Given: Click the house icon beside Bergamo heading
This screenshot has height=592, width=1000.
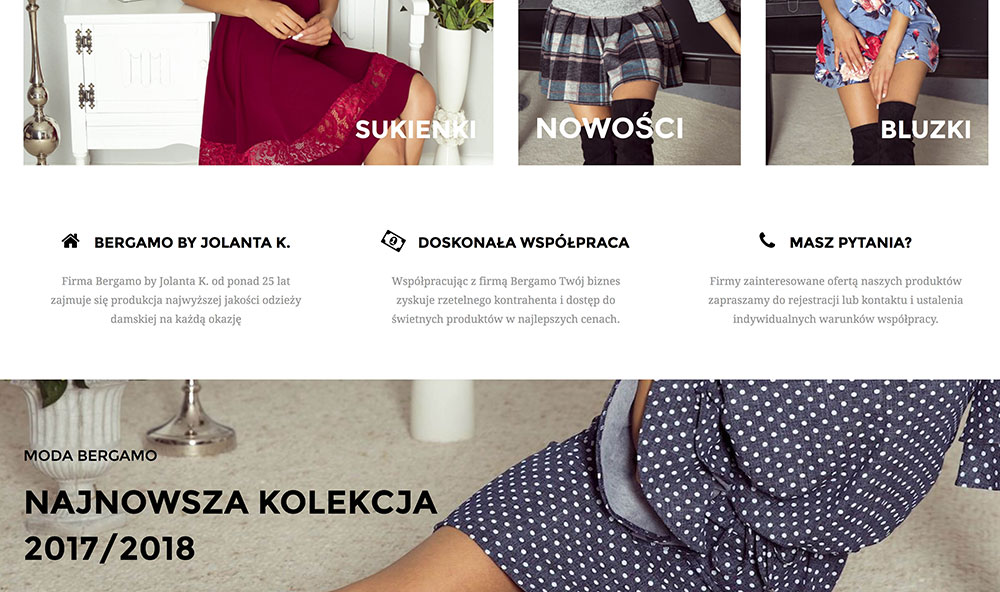Looking at the screenshot, I should pyautogui.click(x=71, y=241).
